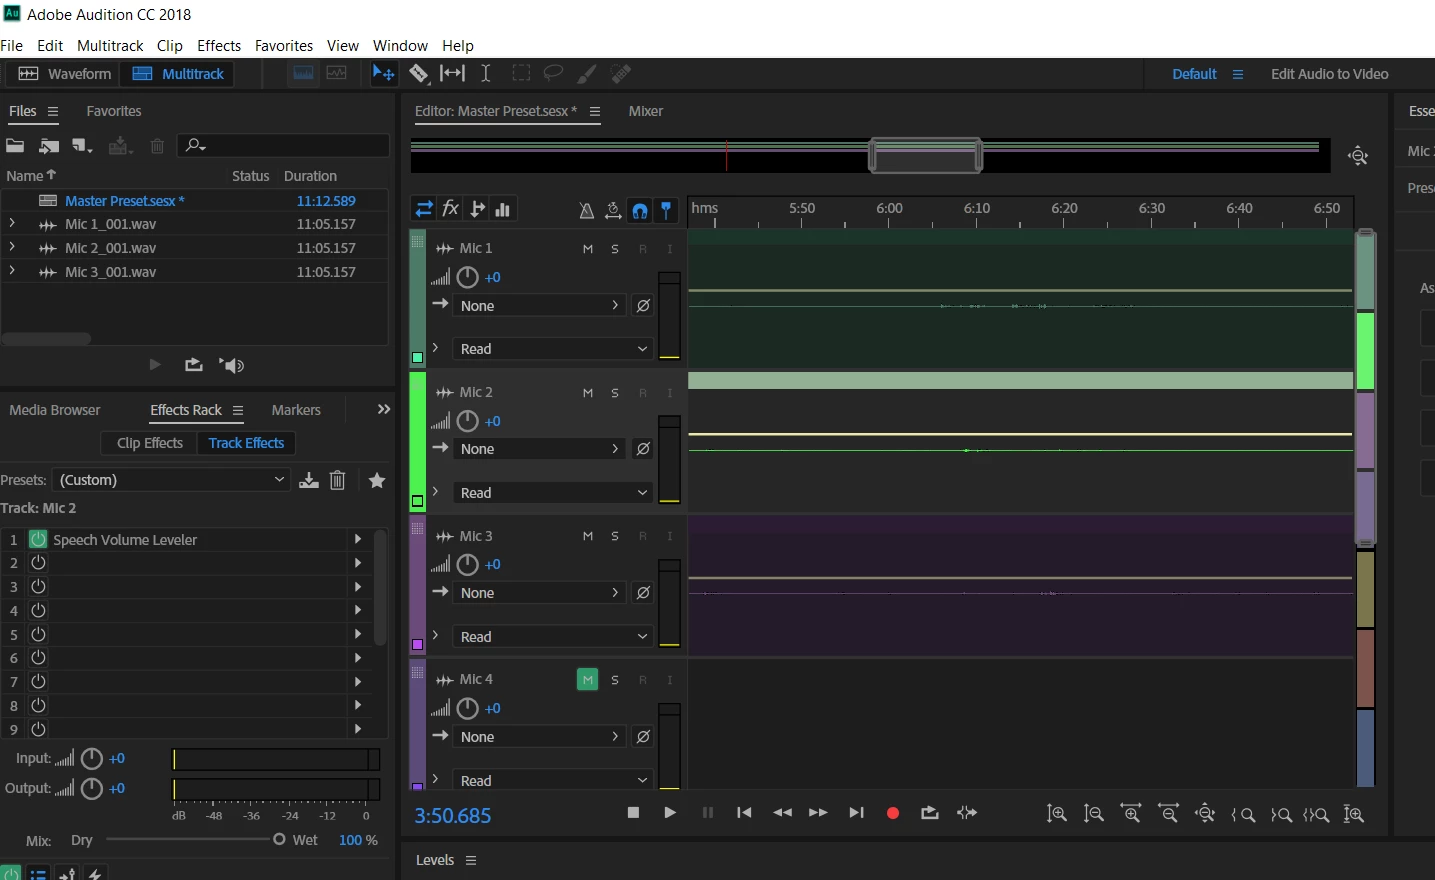Toggle Loop Playback button in transport
The image size is (1435, 880).
coord(930,813)
